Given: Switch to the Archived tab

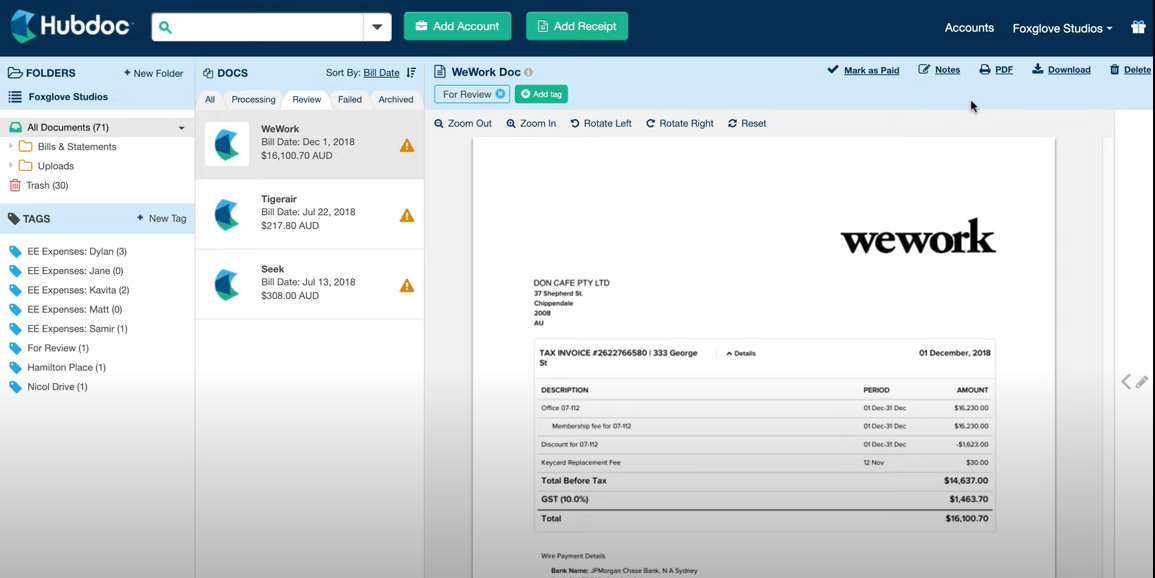Looking at the screenshot, I should point(396,99).
